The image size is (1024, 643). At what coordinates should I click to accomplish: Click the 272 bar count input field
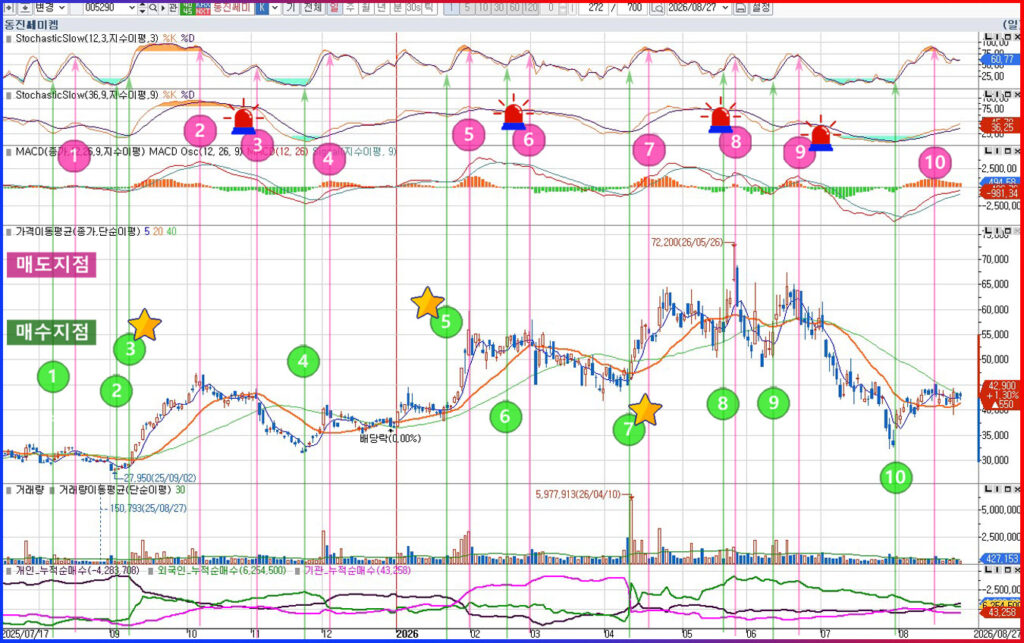pyautogui.click(x=594, y=8)
